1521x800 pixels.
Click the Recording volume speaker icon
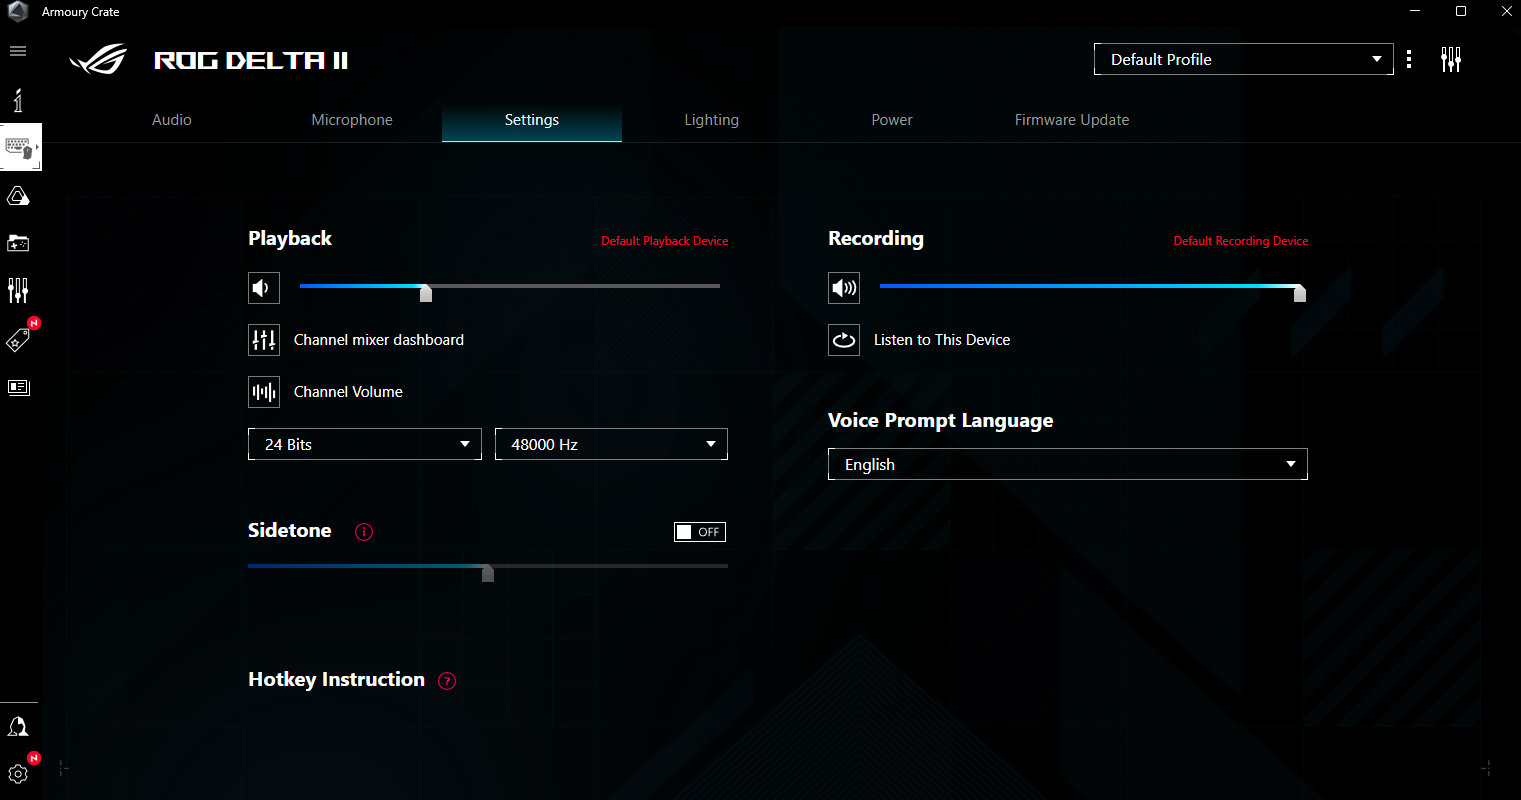point(844,289)
